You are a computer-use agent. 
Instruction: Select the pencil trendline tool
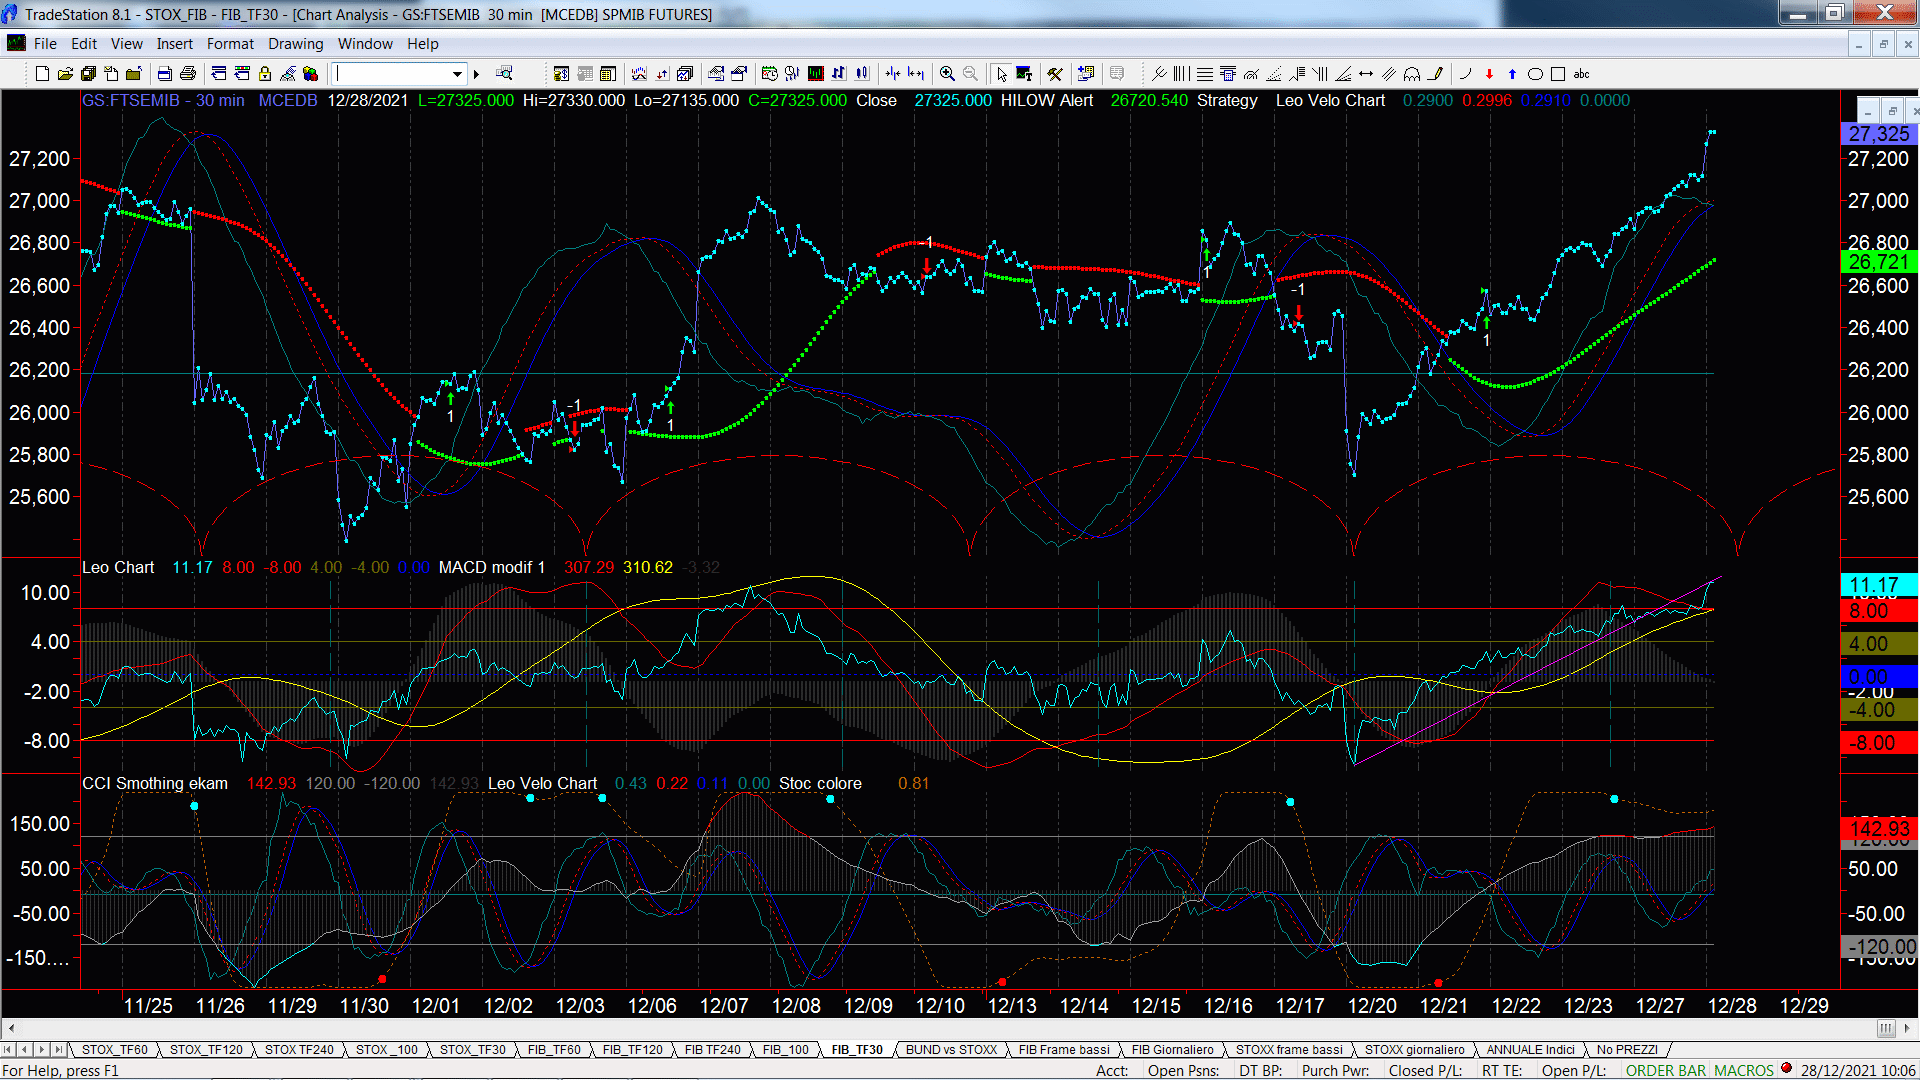tap(1436, 74)
